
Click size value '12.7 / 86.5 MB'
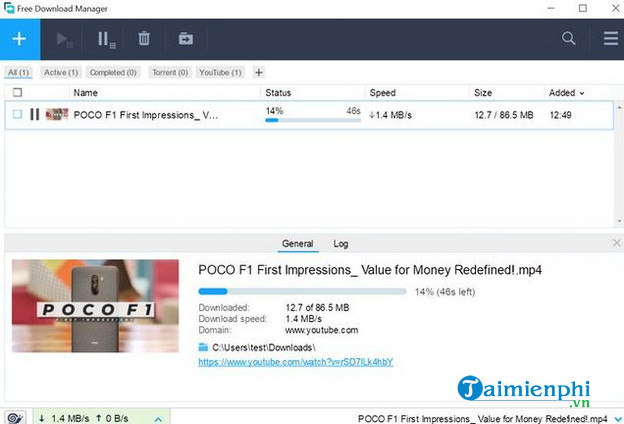coord(504,115)
